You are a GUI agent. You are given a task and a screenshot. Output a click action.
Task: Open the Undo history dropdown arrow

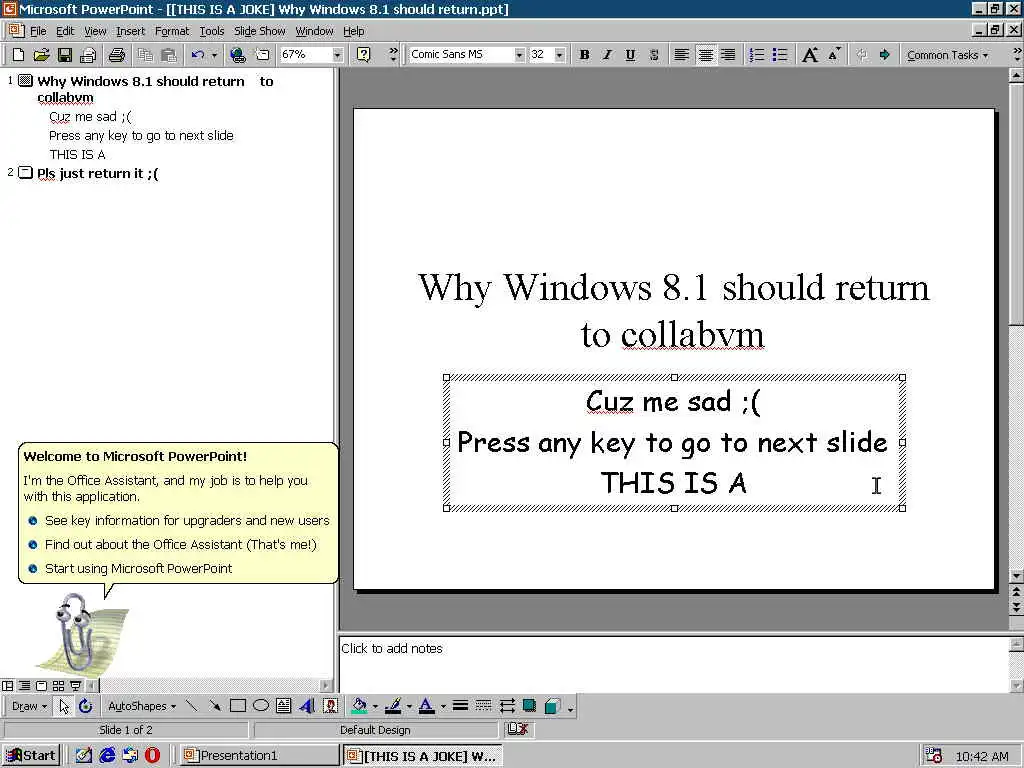tap(214, 55)
